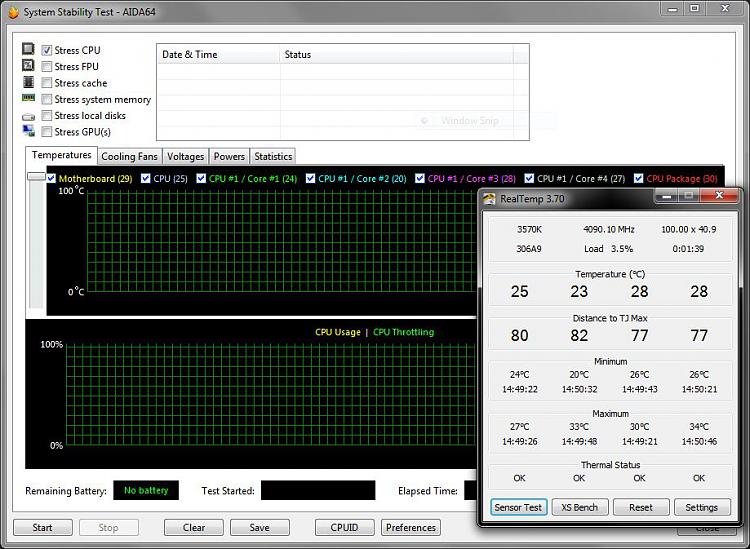
Task: Toggle the Motherboard (29) graph checkbox
Action: point(51,178)
